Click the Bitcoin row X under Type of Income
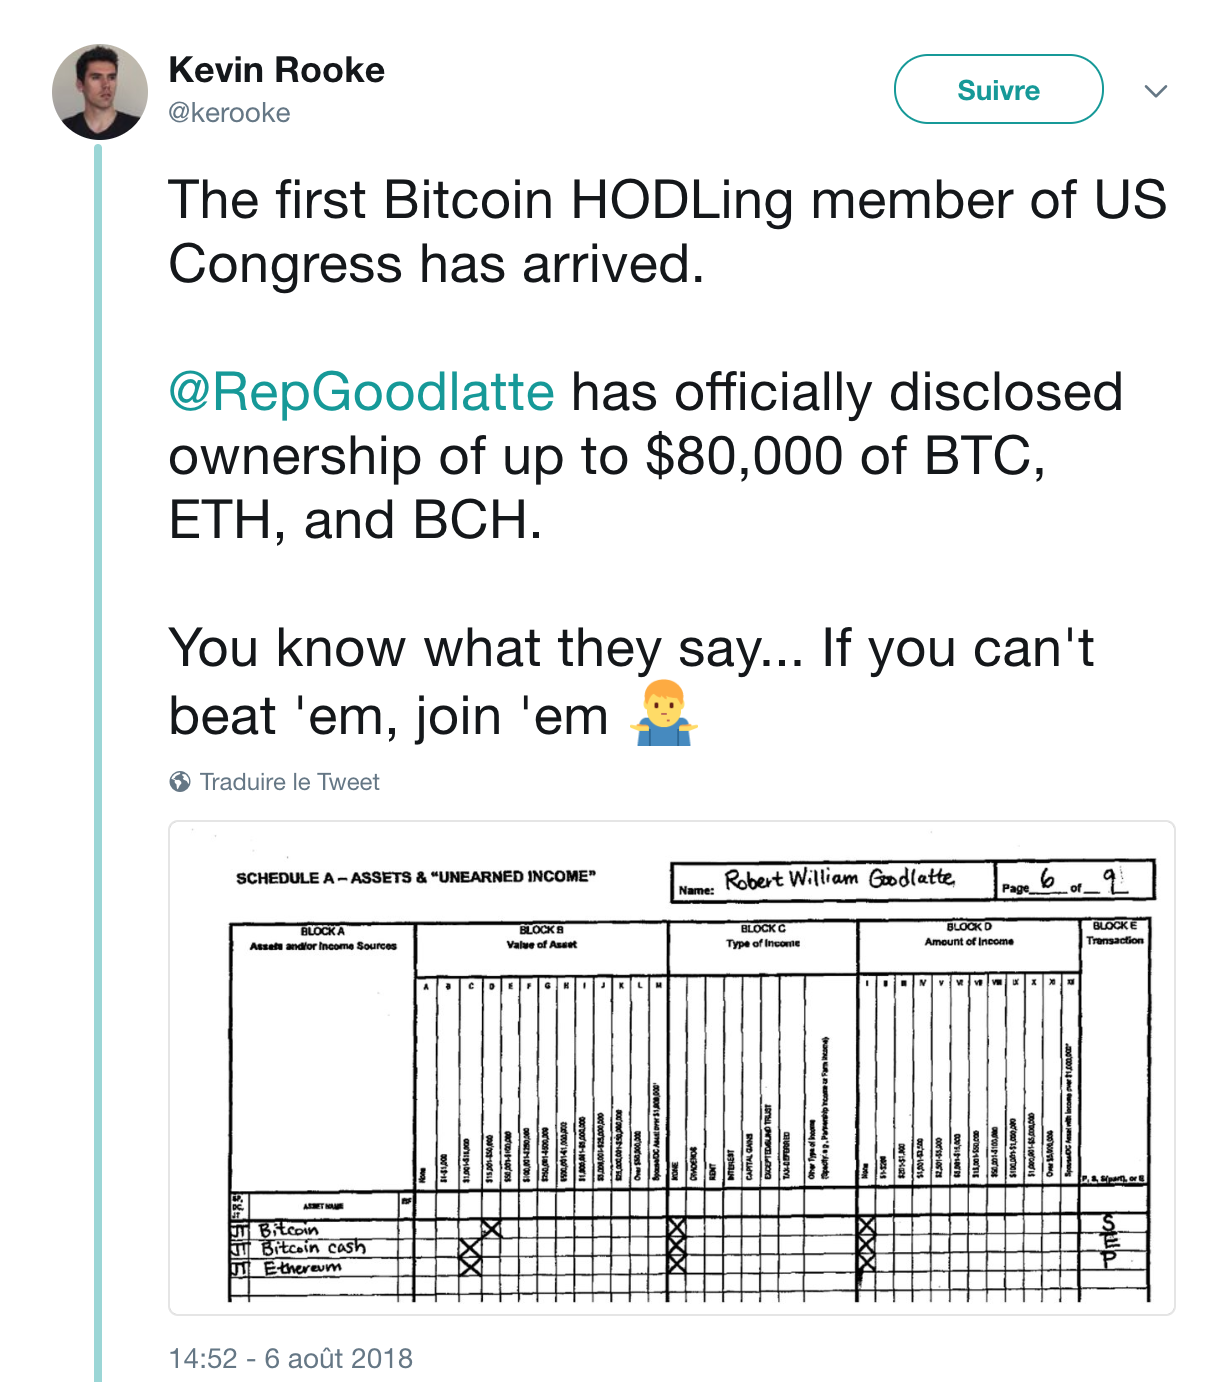This screenshot has width=1216, height=1382. click(x=676, y=1229)
